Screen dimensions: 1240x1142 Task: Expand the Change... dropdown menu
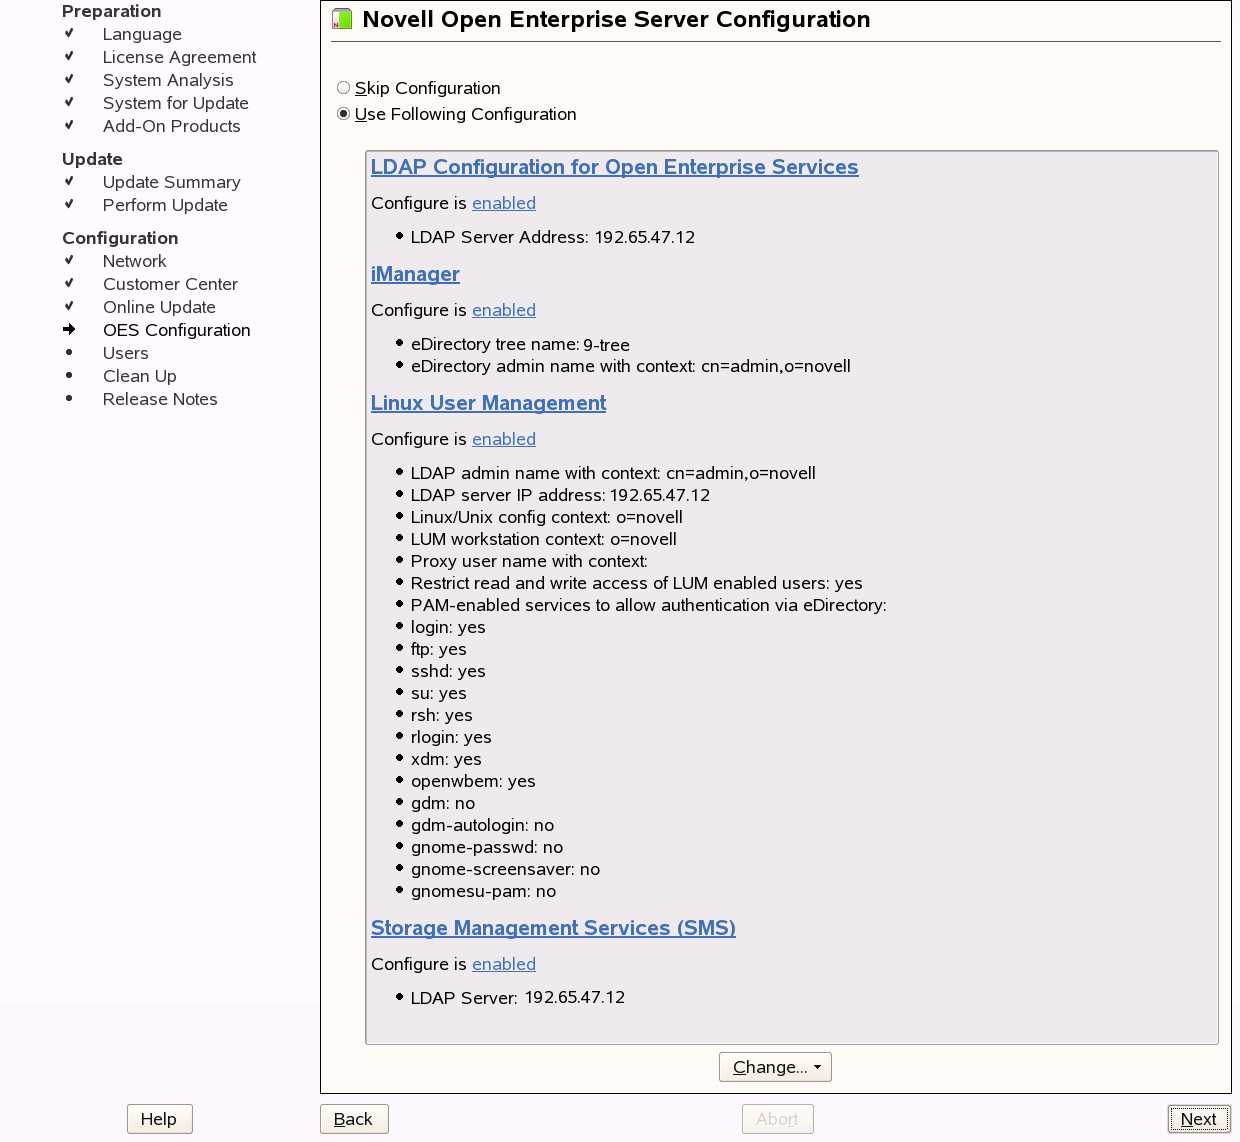[x=775, y=1067]
